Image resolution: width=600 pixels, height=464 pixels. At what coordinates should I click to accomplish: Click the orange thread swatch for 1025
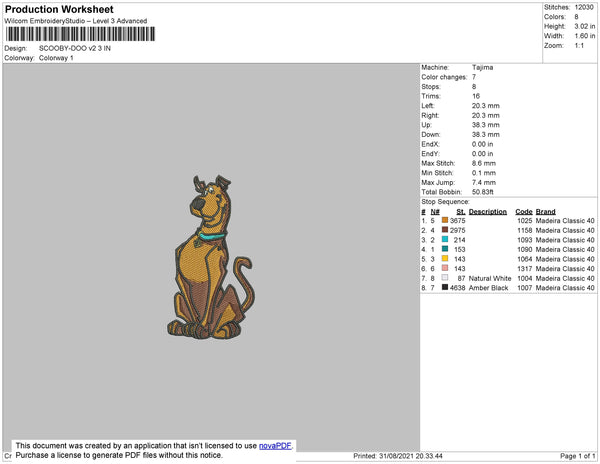coord(445,220)
